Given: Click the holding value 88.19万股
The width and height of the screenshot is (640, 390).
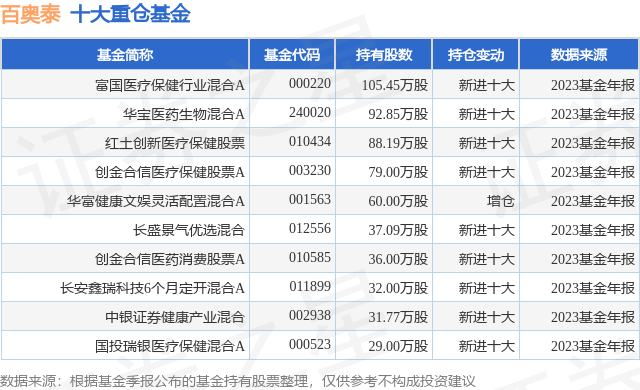Looking at the screenshot, I should pyautogui.click(x=398, y=143).
